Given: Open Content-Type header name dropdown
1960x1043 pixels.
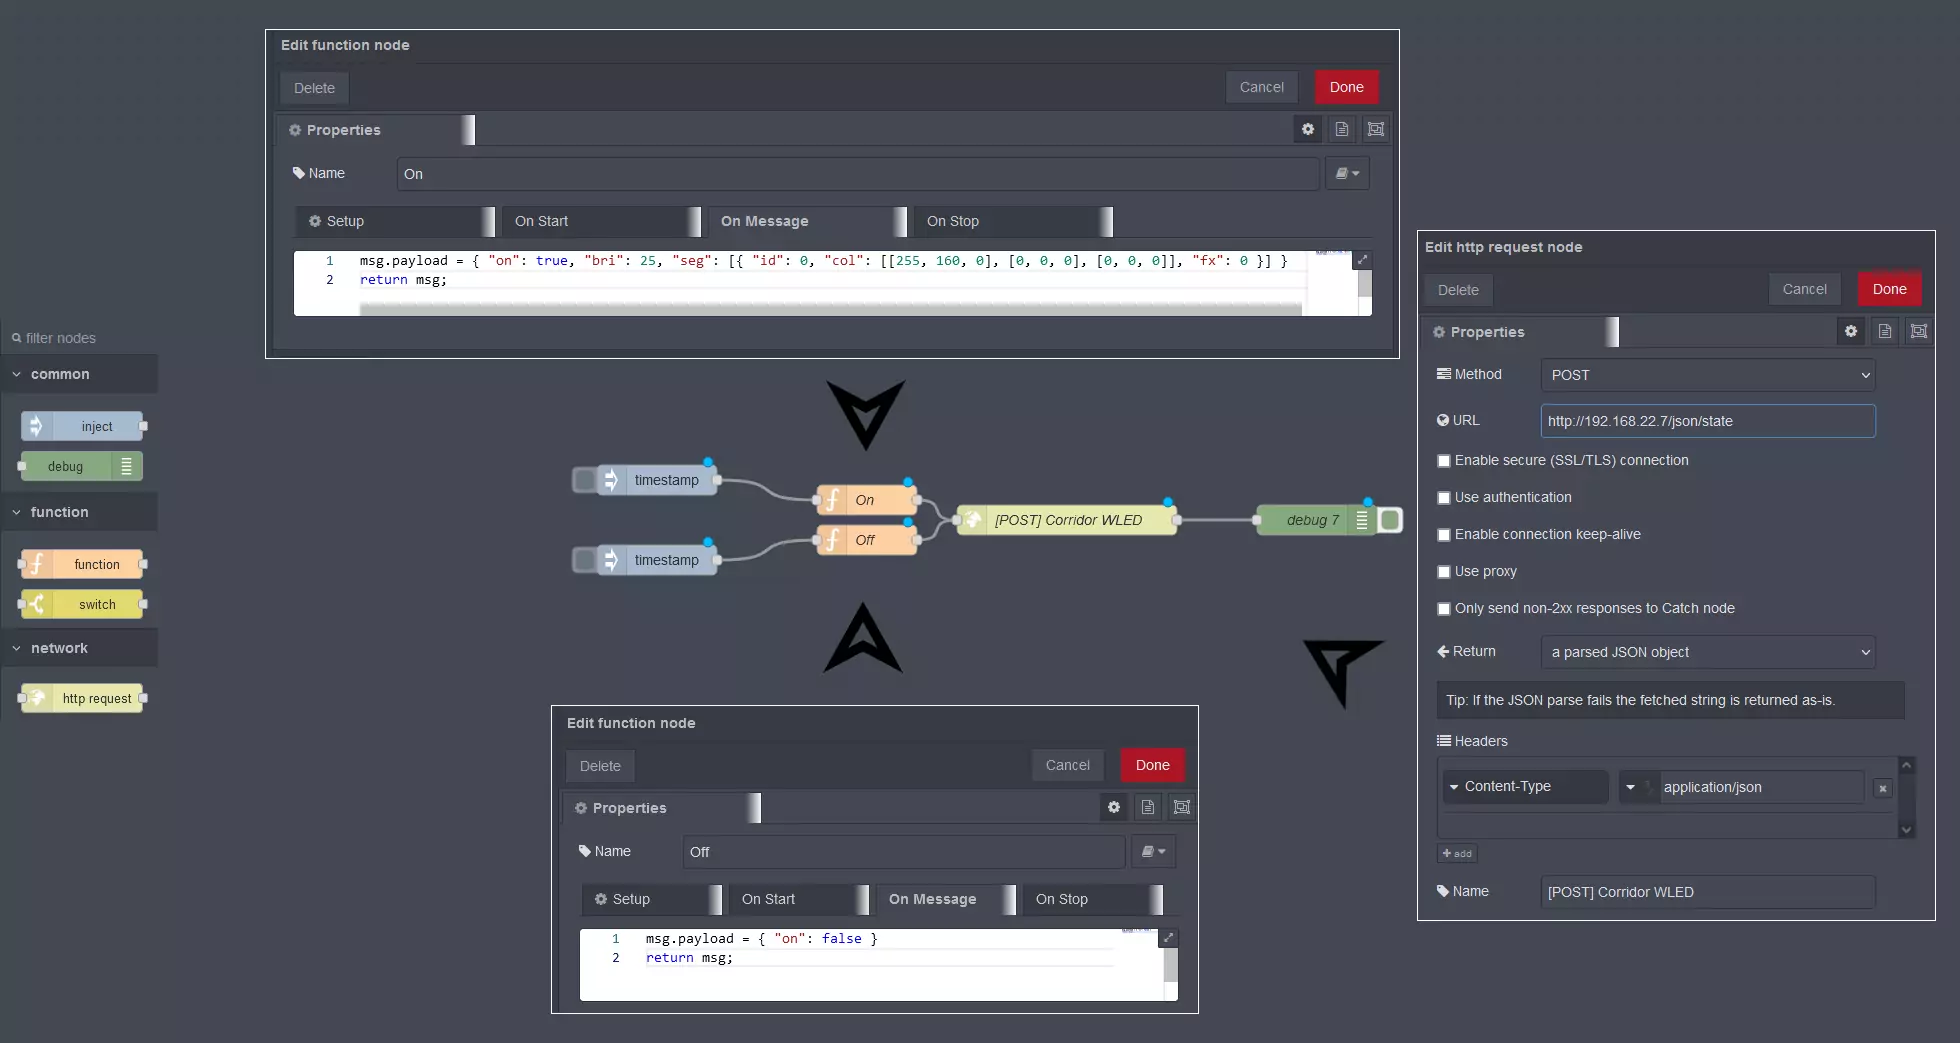Looking at the screenshot, I should [1525, 787].
